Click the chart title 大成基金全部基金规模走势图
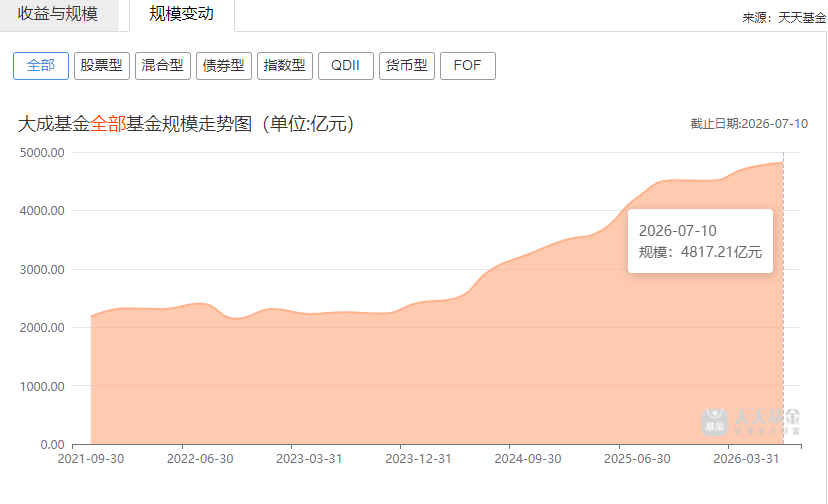The width and height of the screenshot is (828, 504). 186,124
